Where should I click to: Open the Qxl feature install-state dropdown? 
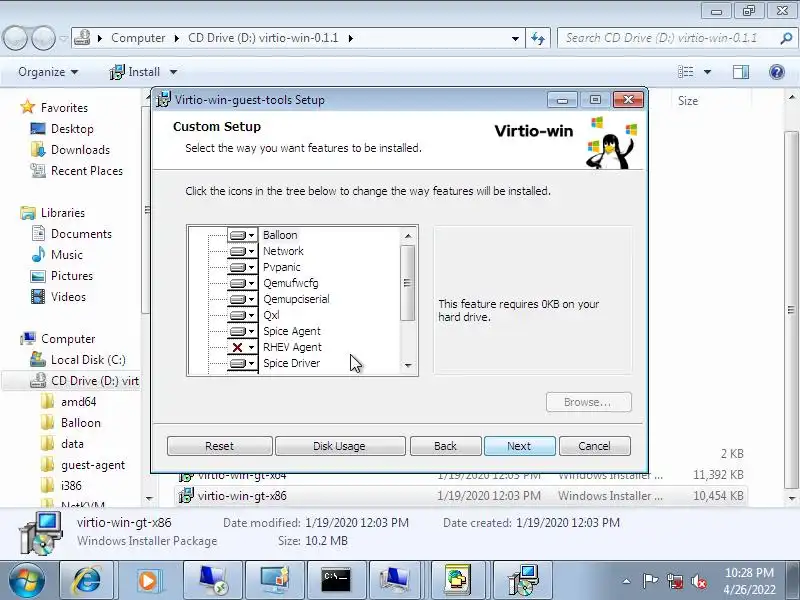click(242, 315)
